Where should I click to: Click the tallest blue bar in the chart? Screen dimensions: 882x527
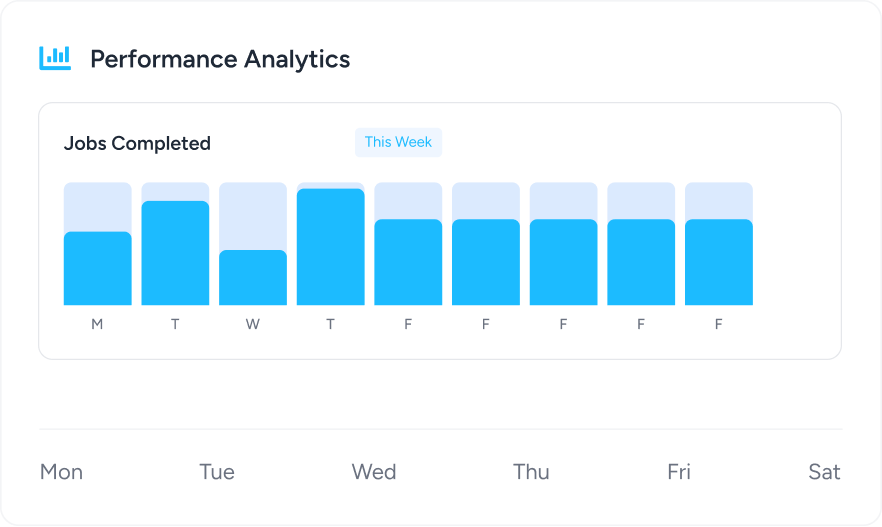click(x=331, y=246)
